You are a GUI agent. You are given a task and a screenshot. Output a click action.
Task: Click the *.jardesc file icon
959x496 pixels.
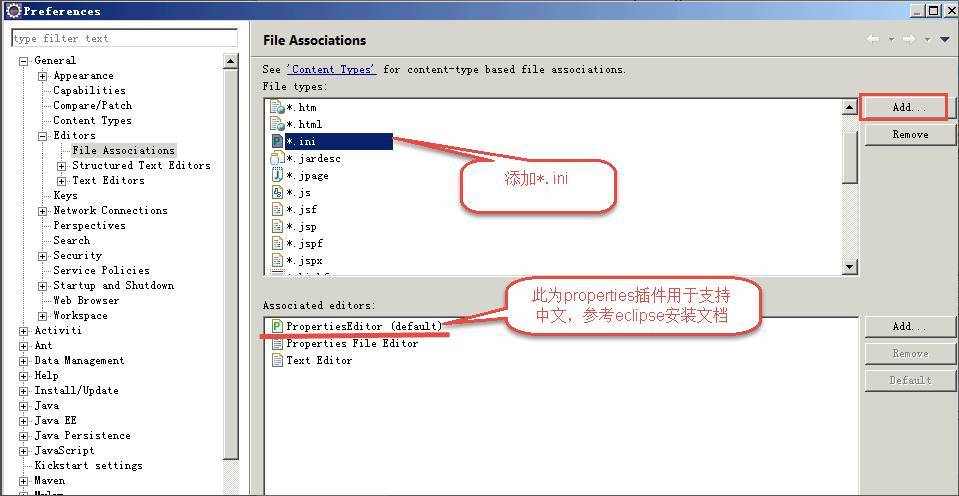(277, 159)
